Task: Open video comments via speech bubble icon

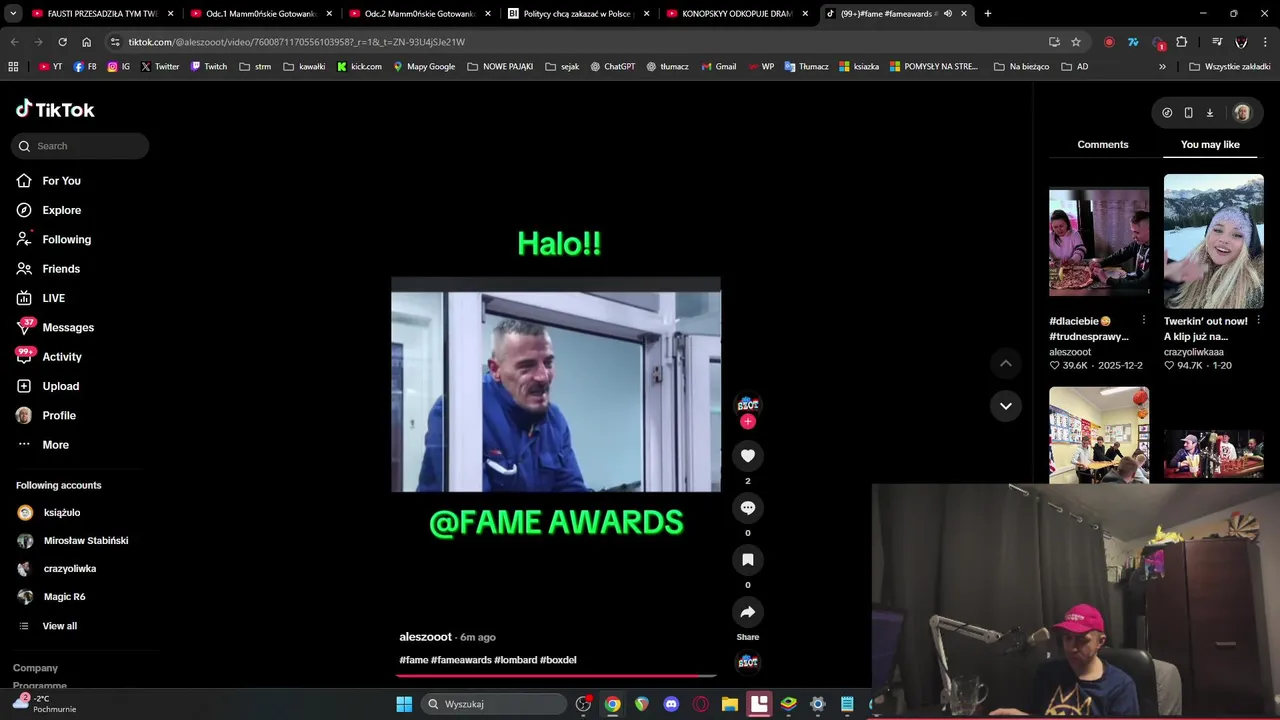Action: click(747, 508)
